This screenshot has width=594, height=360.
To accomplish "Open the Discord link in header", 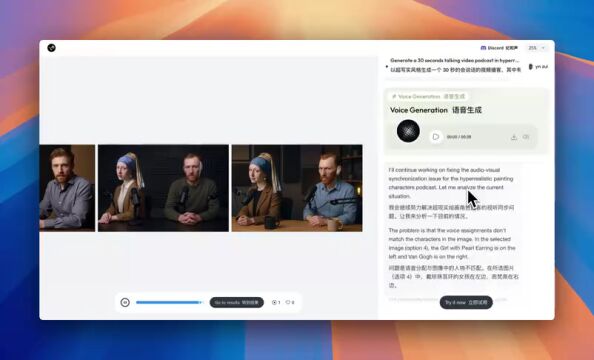I will (499, 48).
